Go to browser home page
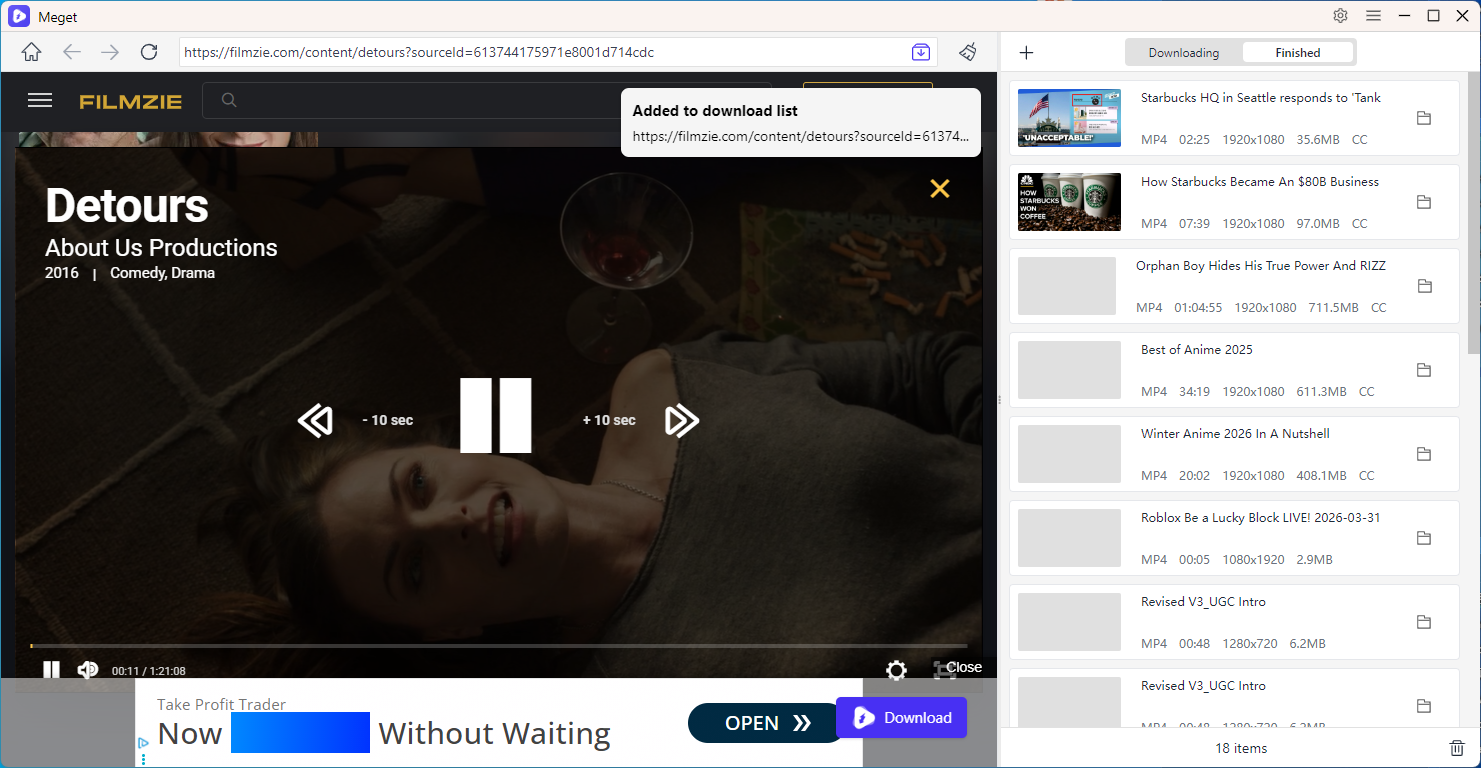1481x768 pixels. (31, 52)
